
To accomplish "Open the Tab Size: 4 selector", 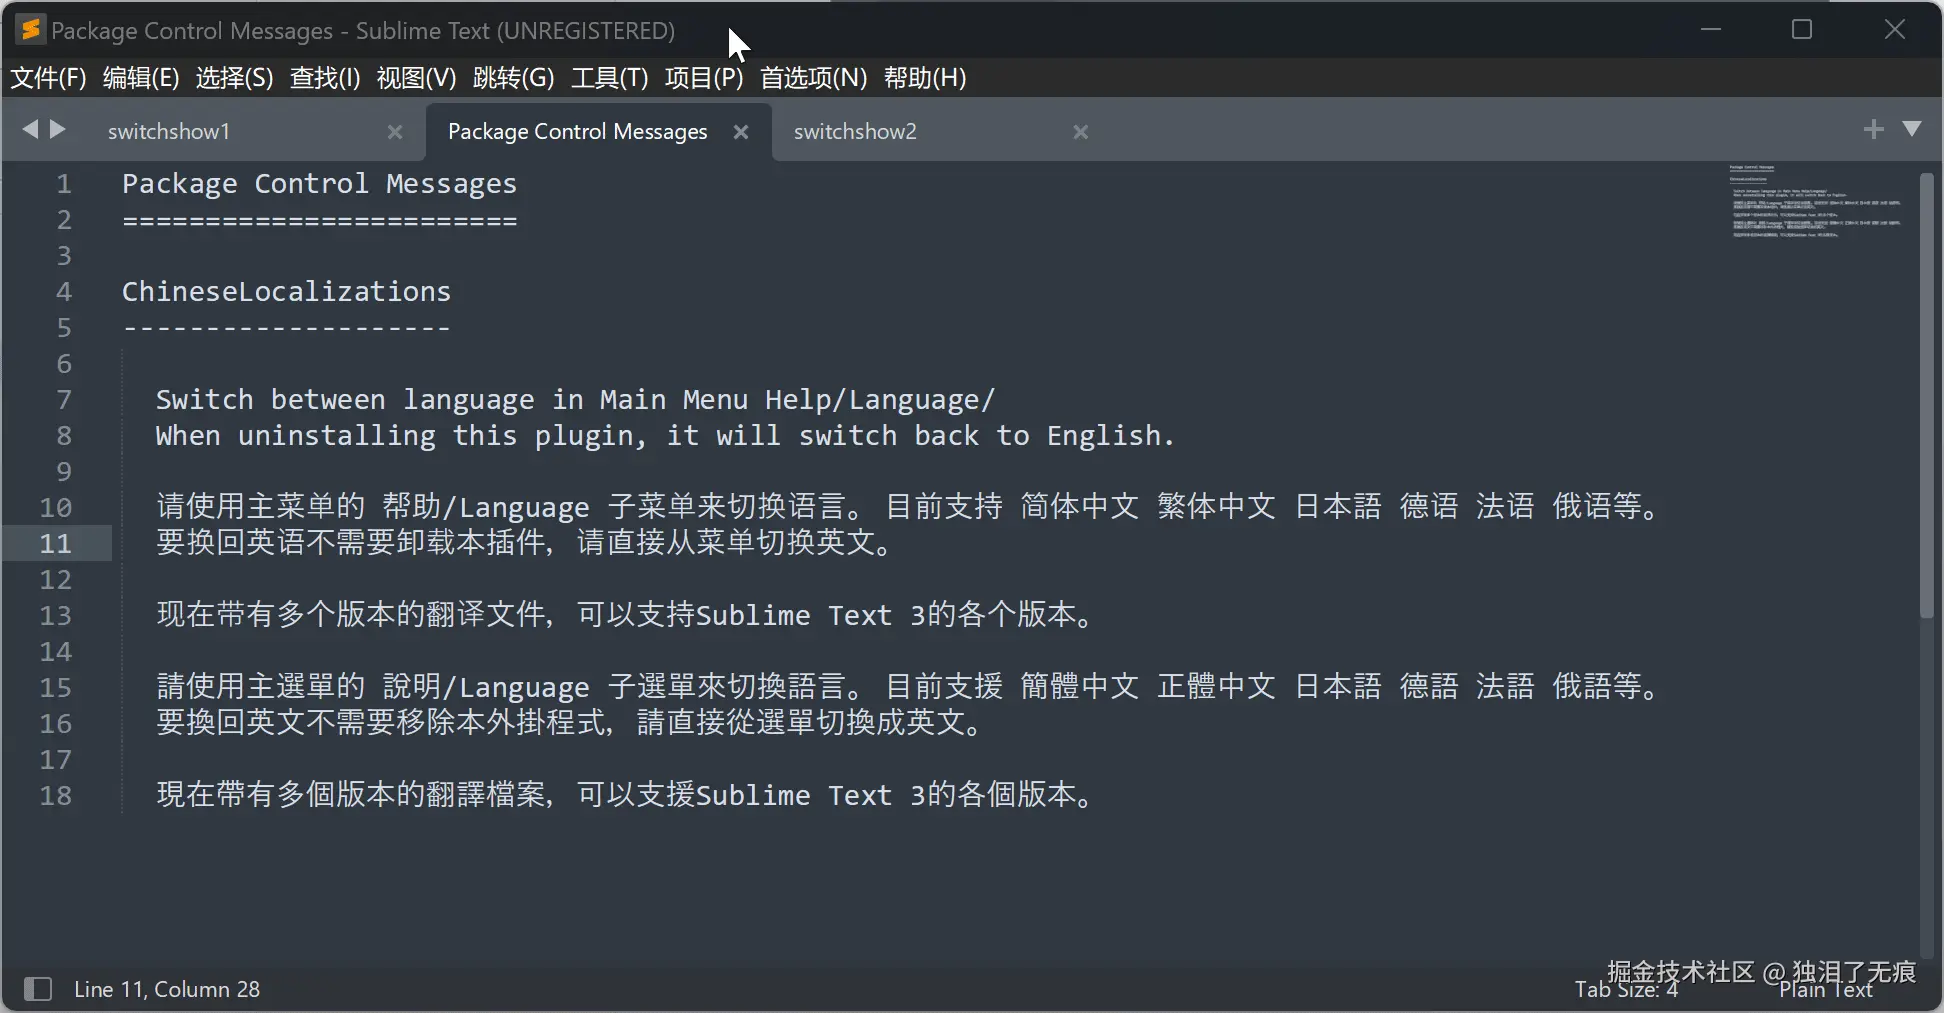I will [x=1626, y=990].
